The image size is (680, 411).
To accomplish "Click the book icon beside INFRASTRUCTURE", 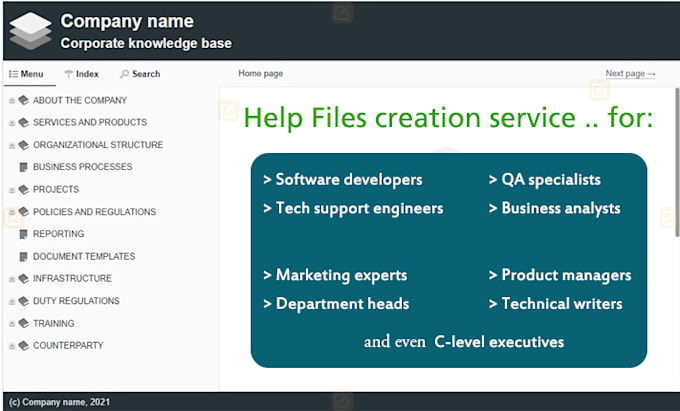I will (23, 278).
